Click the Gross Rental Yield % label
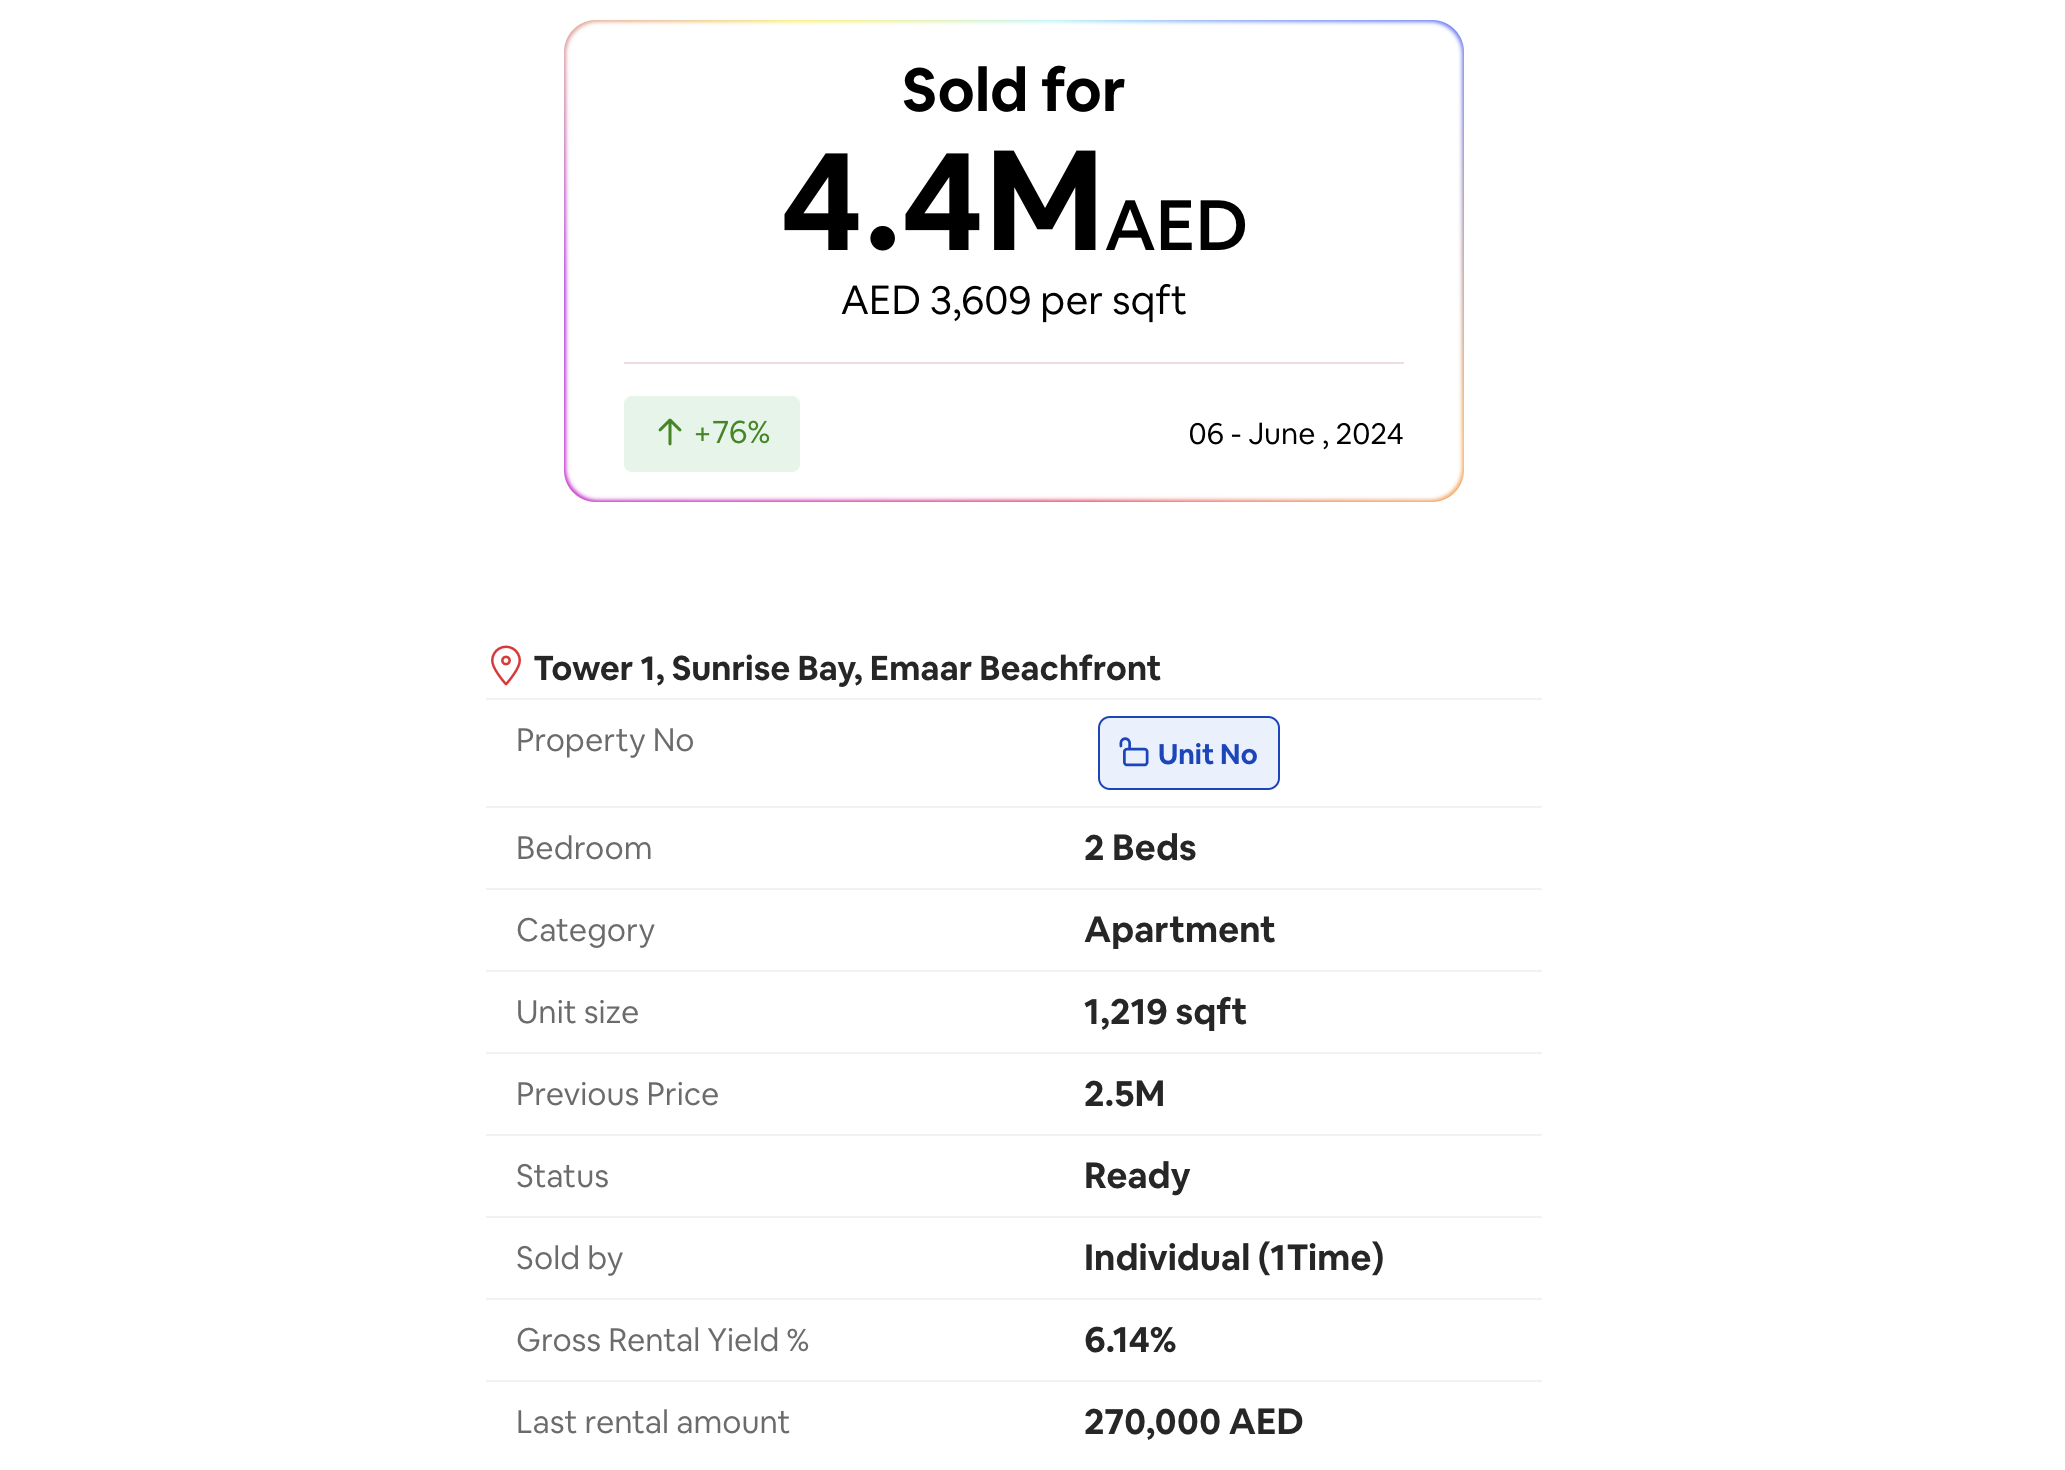Viewport: 2065px width, 1470px height. (x=662, y=1340)
